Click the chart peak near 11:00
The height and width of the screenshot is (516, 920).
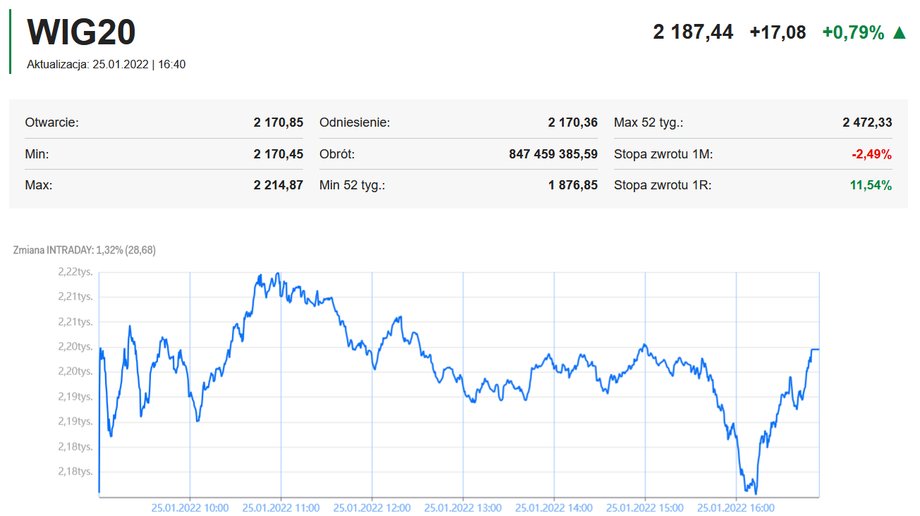point(277,274)
